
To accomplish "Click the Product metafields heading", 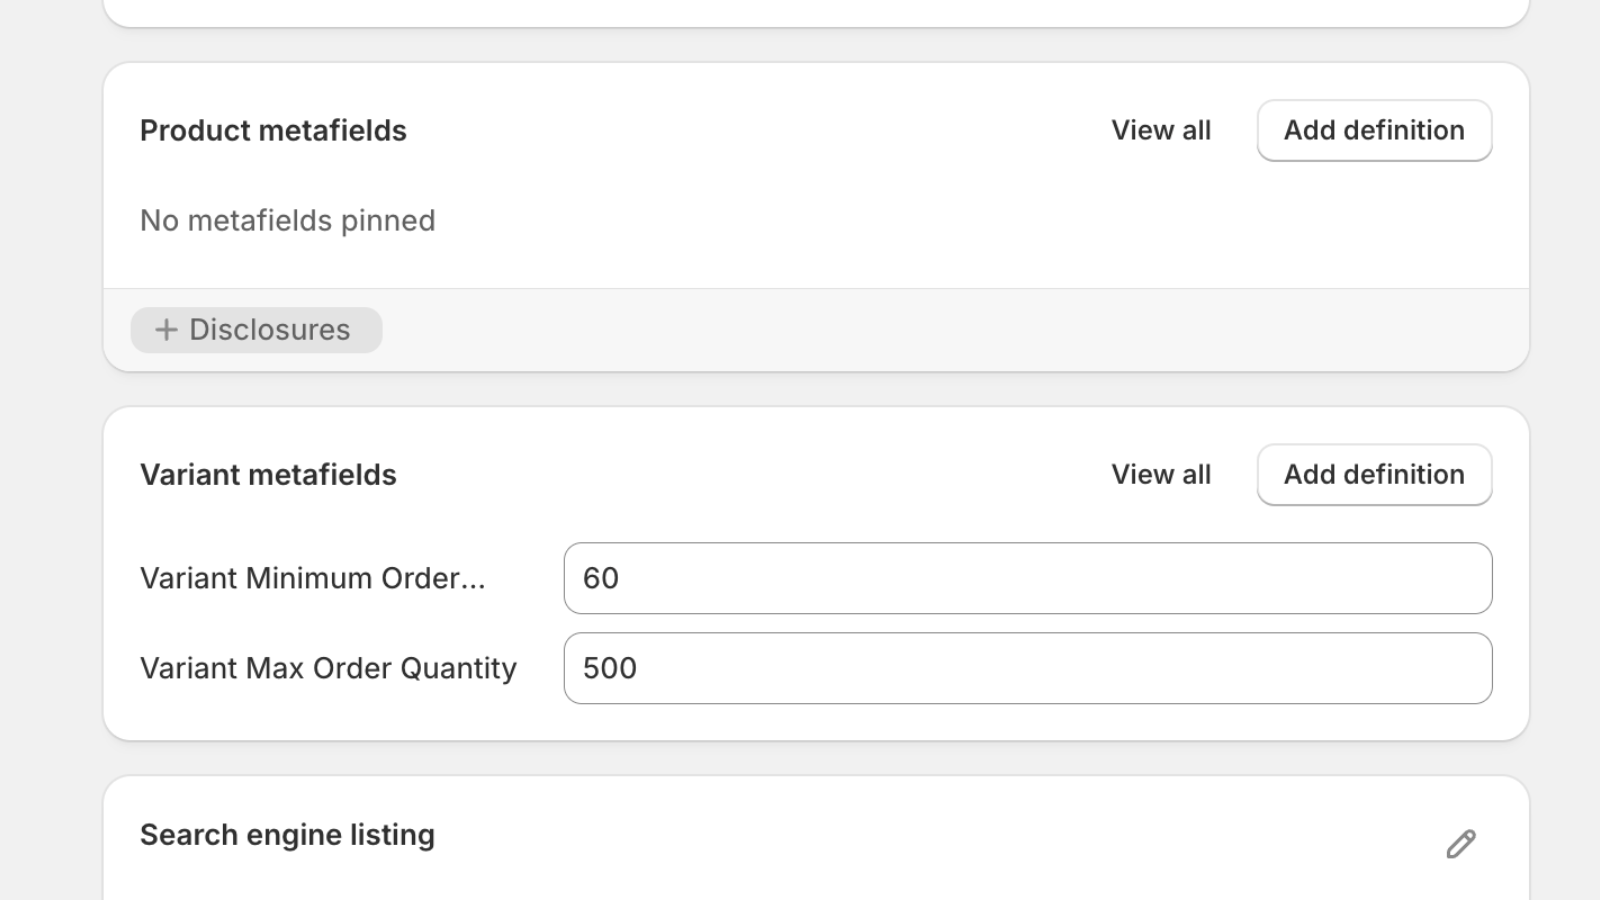I will tap(273, 130).
